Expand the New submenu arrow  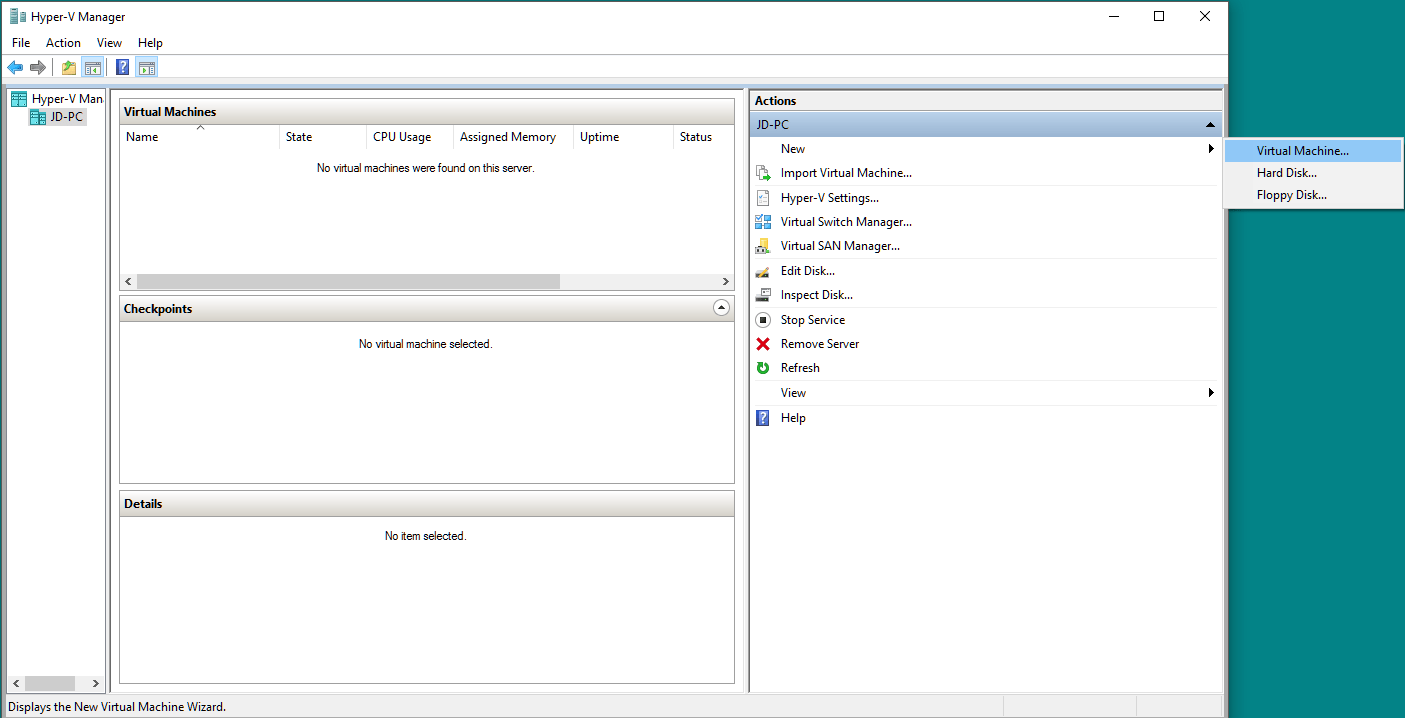[1211, 149]
